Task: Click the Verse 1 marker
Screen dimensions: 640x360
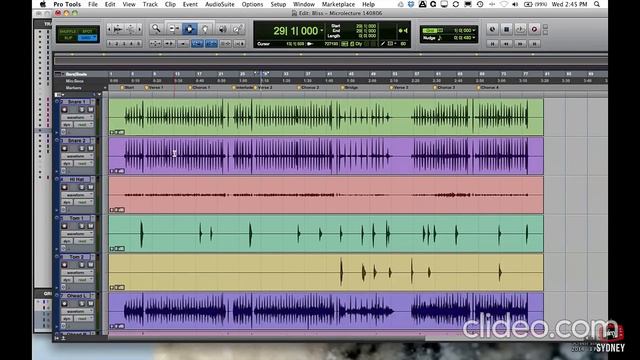Action: 154,87
